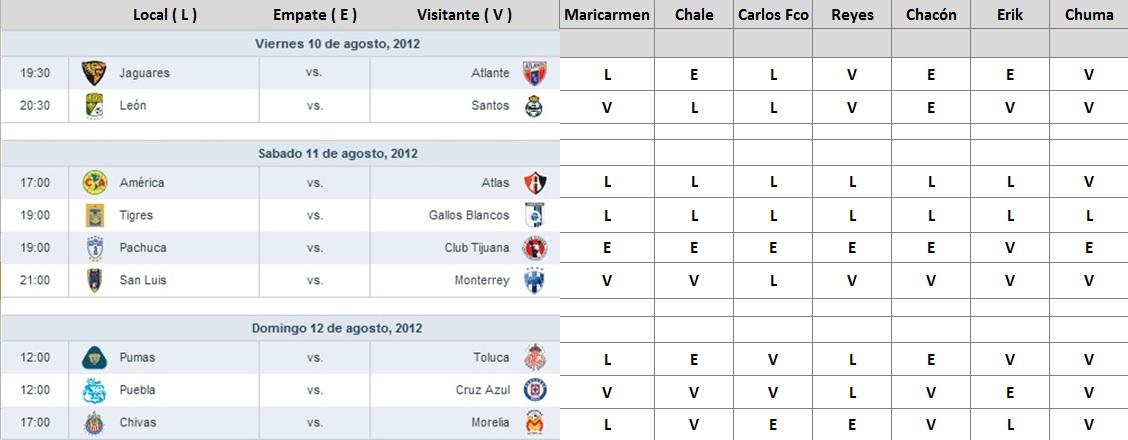
Task: Open the Pachuca team link
Action: point(142,247)
